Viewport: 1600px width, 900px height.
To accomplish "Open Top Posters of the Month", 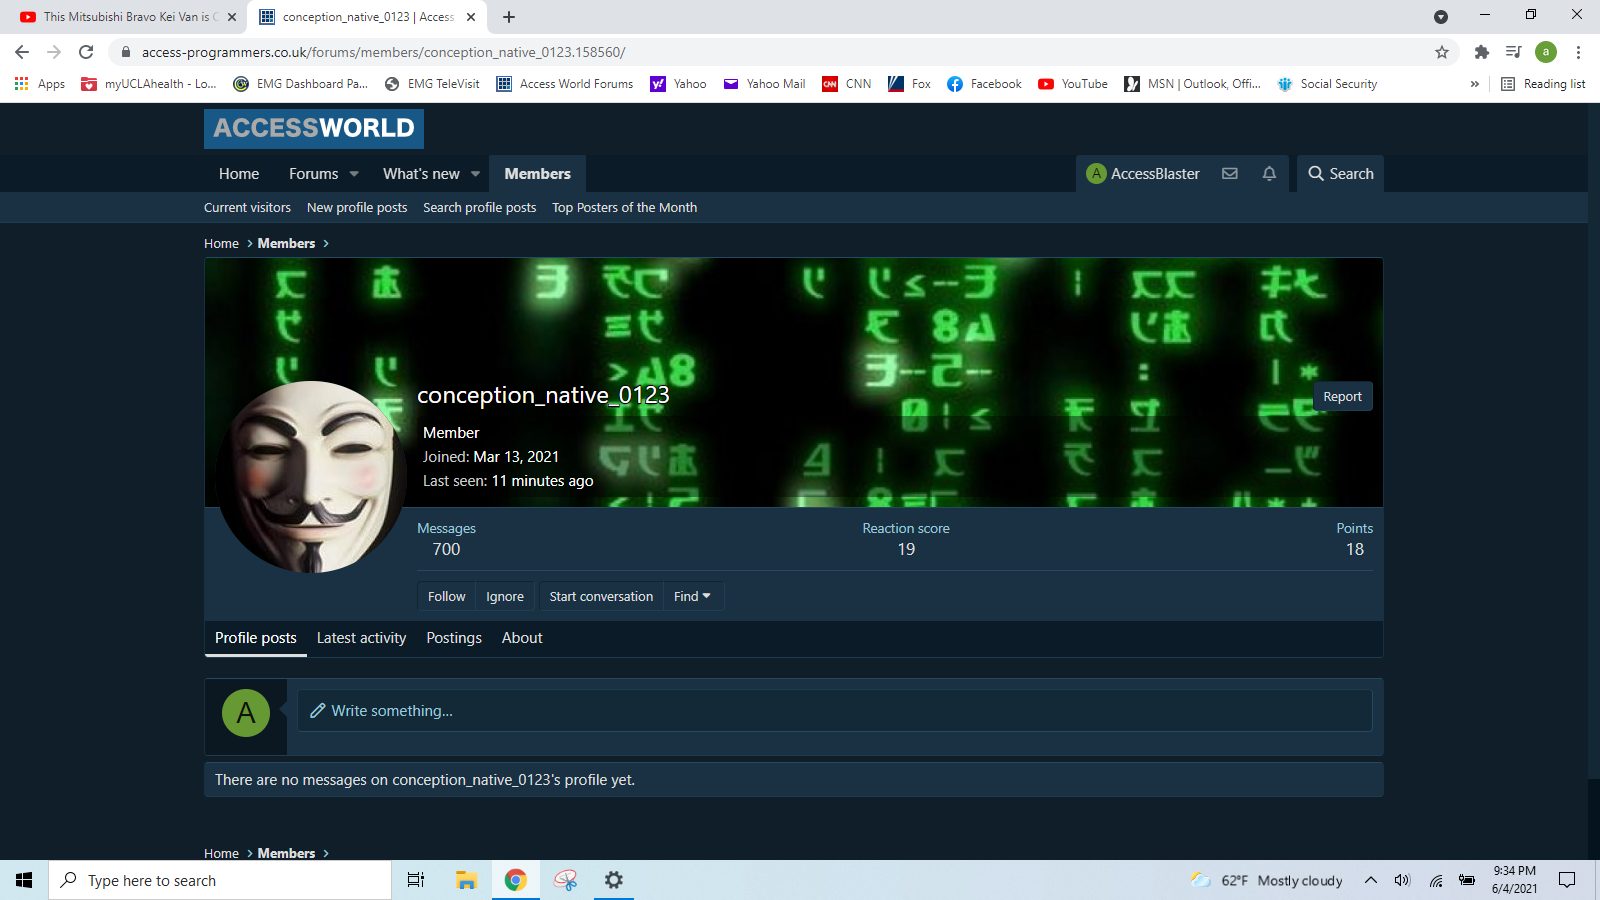I will tap(624, 207).
